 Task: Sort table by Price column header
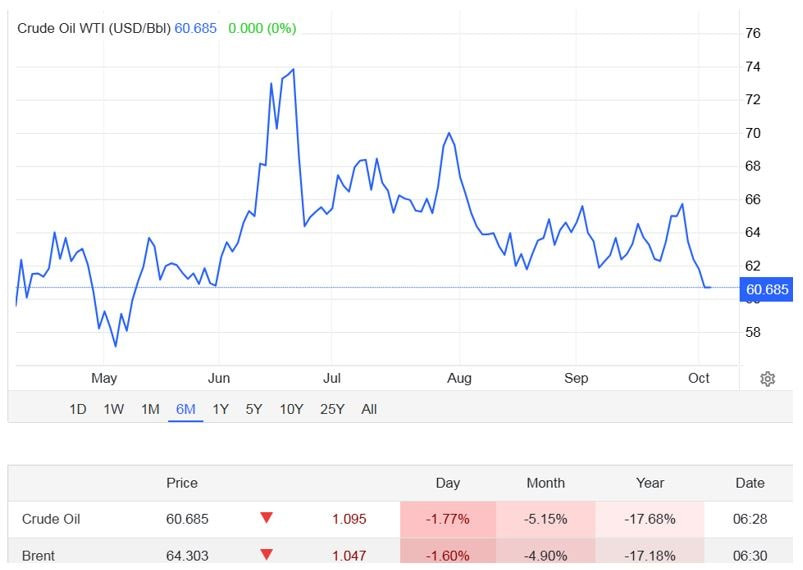click(182, 483)
